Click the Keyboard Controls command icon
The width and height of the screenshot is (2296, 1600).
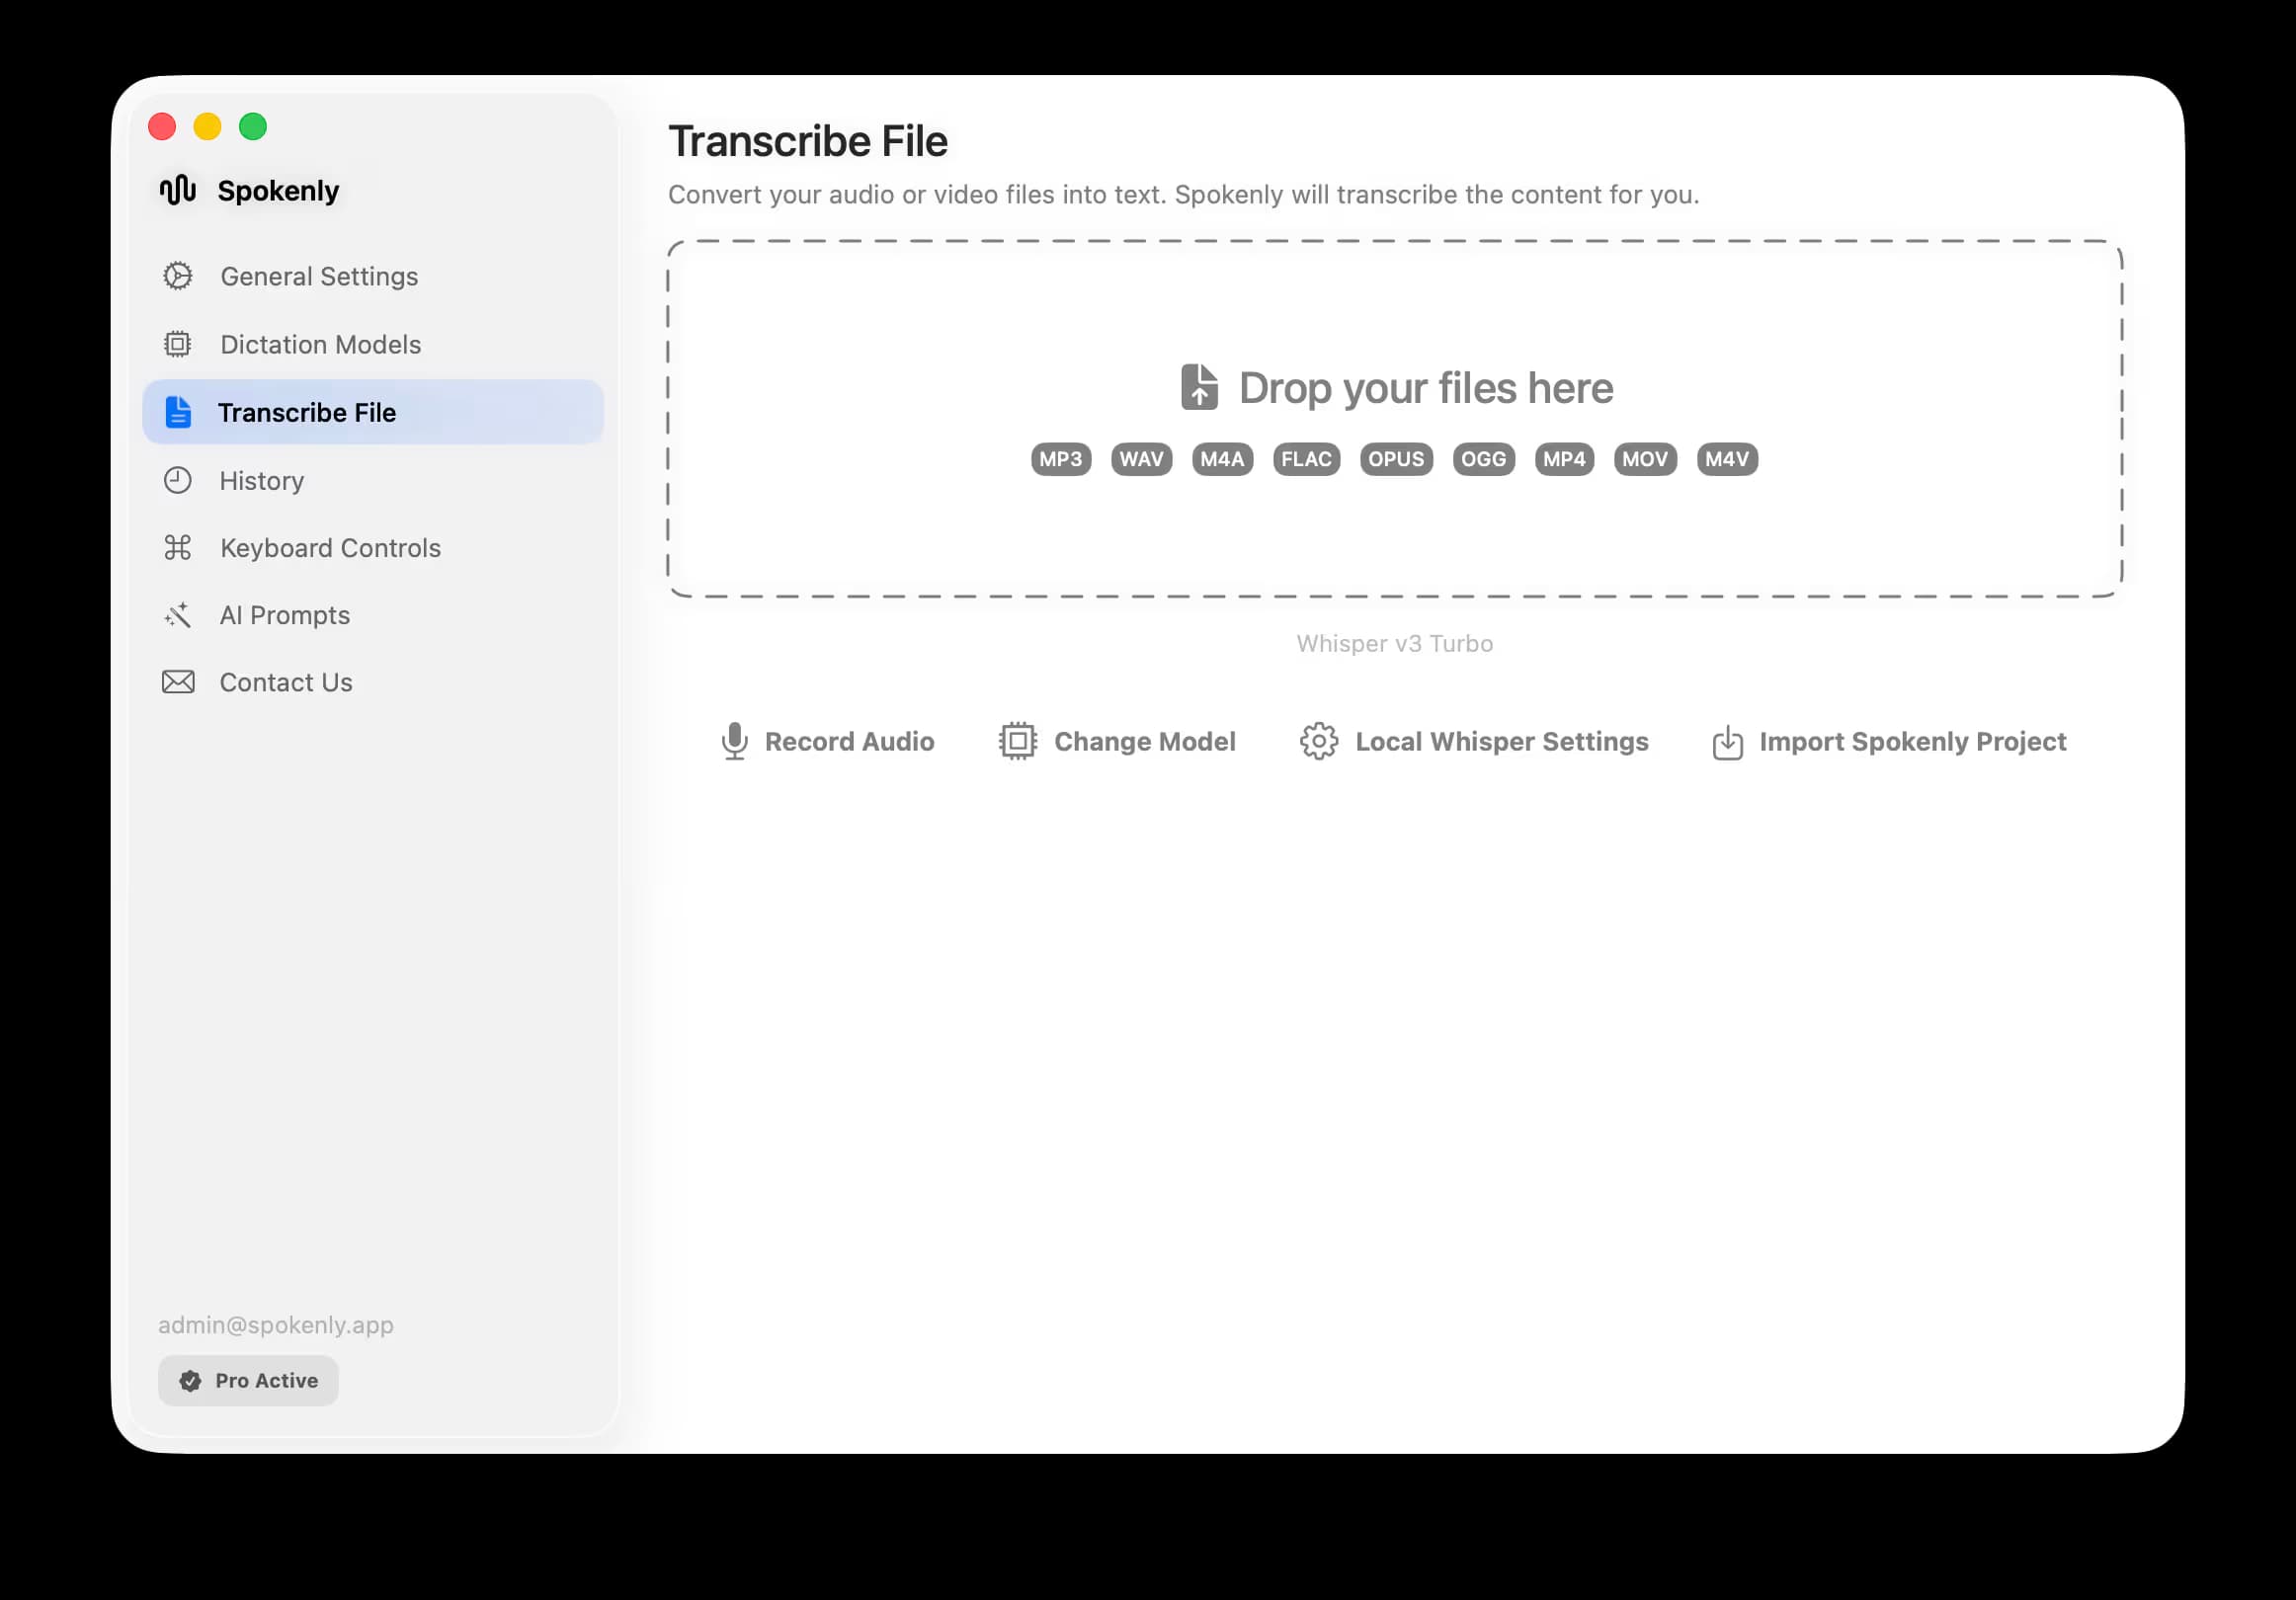coord(178,548)
